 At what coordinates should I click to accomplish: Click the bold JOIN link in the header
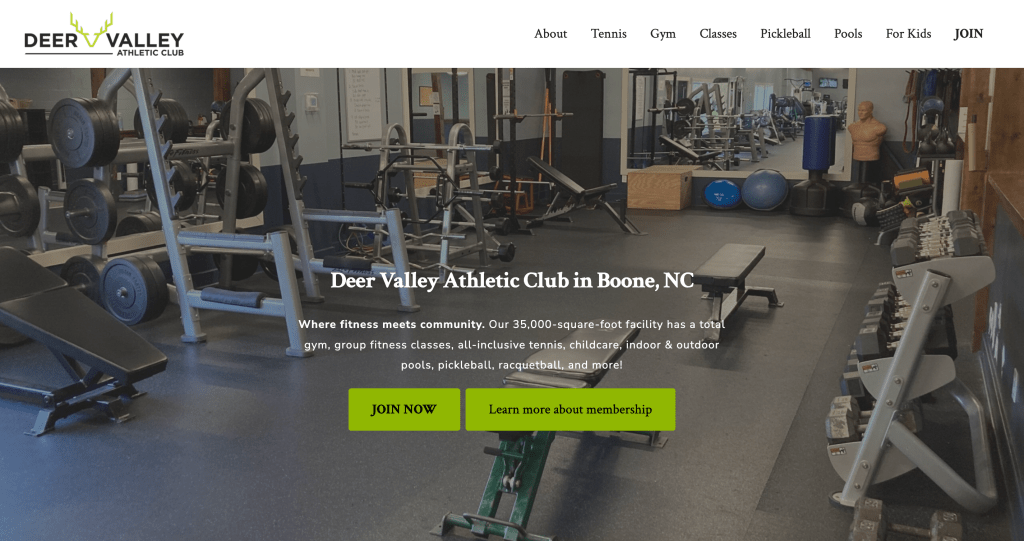[x=968, y=34]
